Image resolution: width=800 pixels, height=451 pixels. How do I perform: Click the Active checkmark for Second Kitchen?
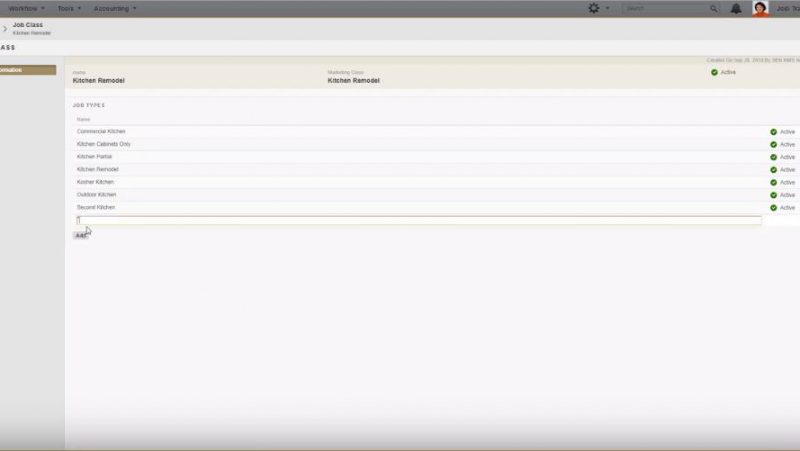[x=773, y=207]
